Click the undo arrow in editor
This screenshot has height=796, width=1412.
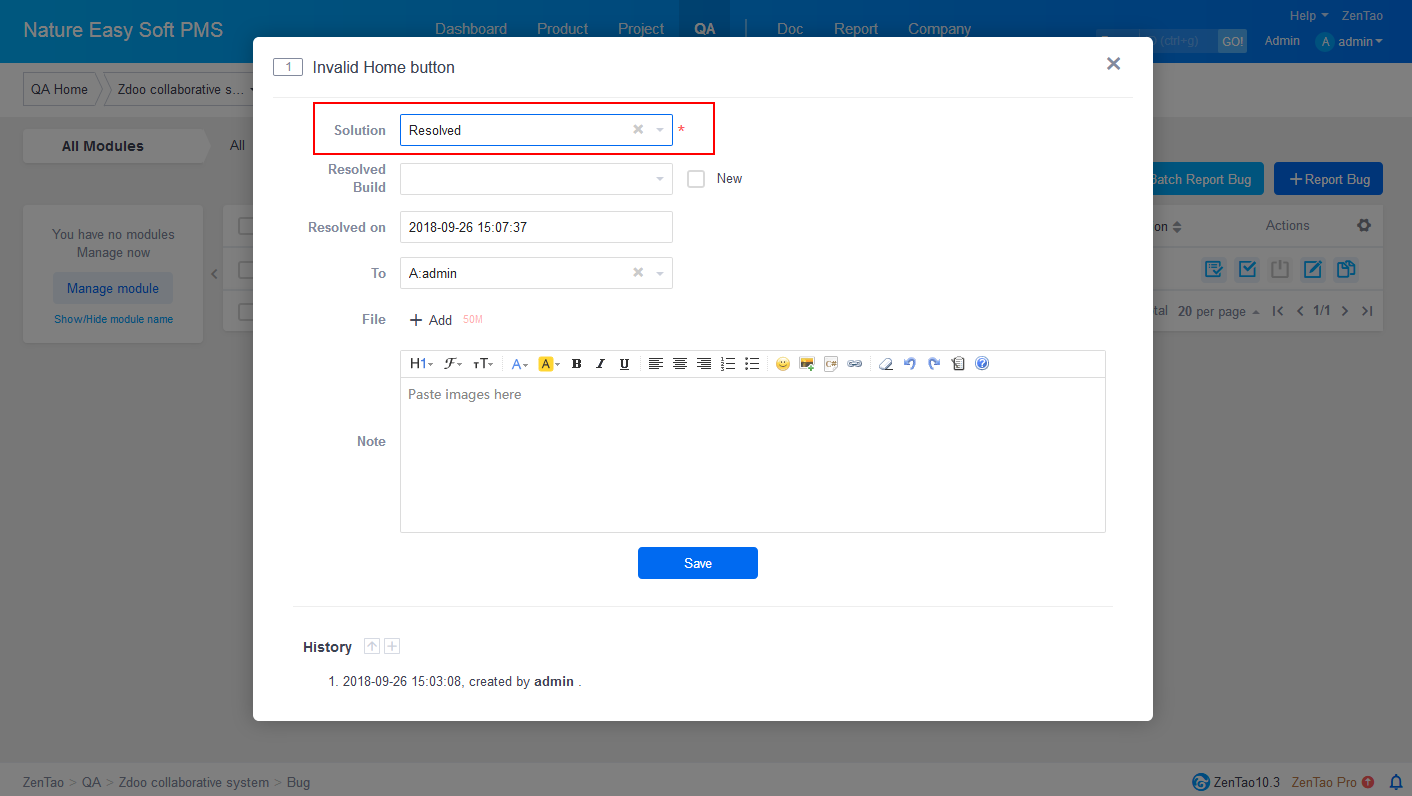[909, 364]
